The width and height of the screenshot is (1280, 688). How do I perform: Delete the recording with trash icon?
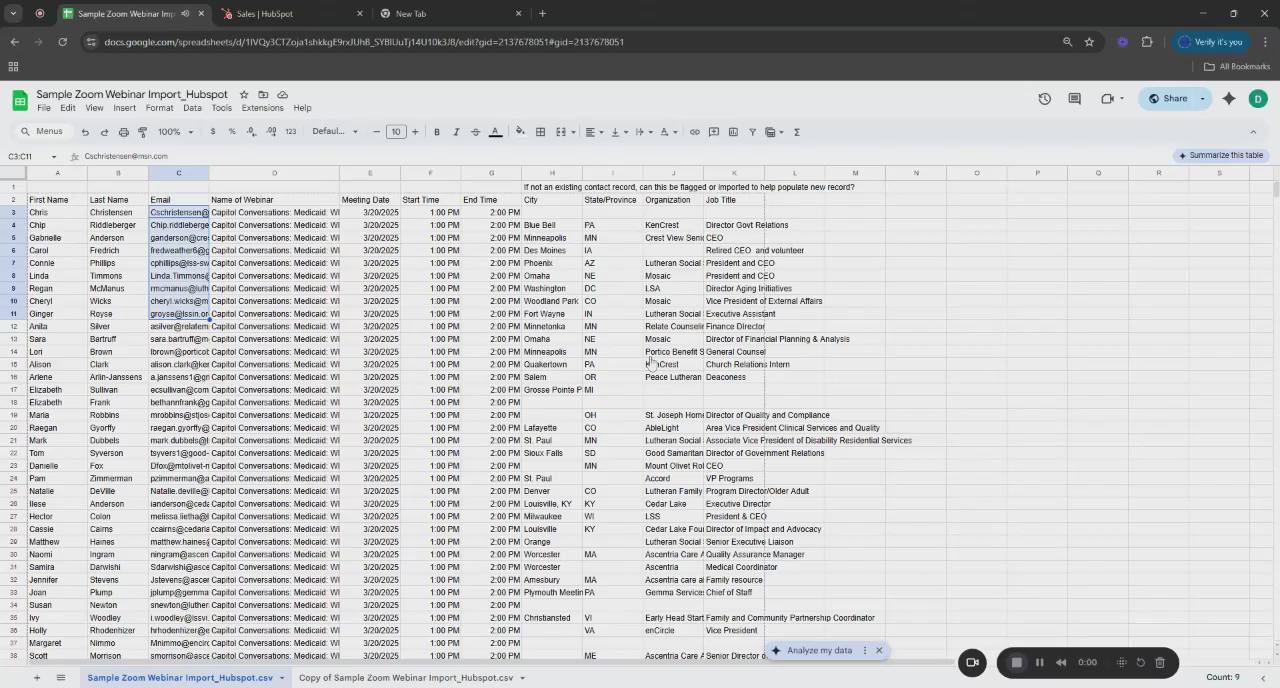(1160, 662)
